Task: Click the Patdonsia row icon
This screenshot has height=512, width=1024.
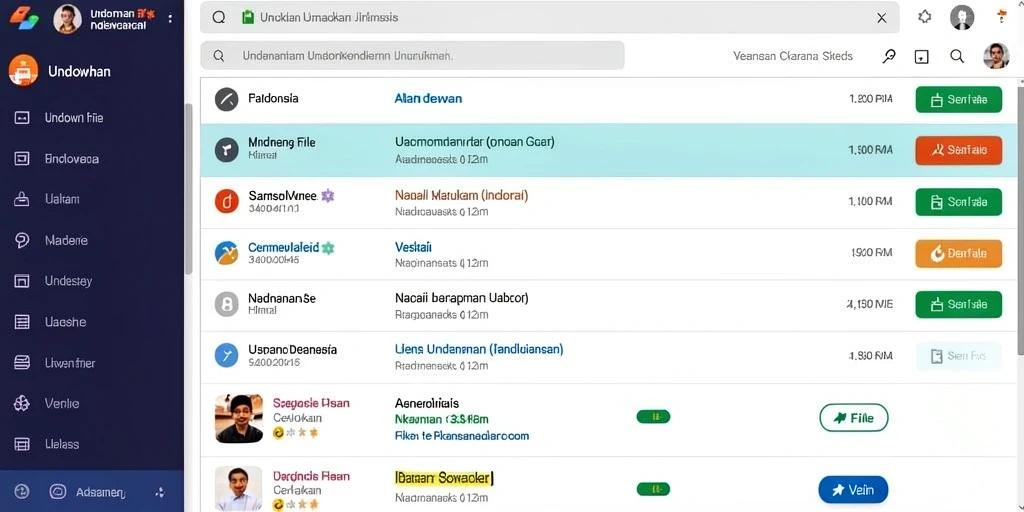Action: coord(227,99)
